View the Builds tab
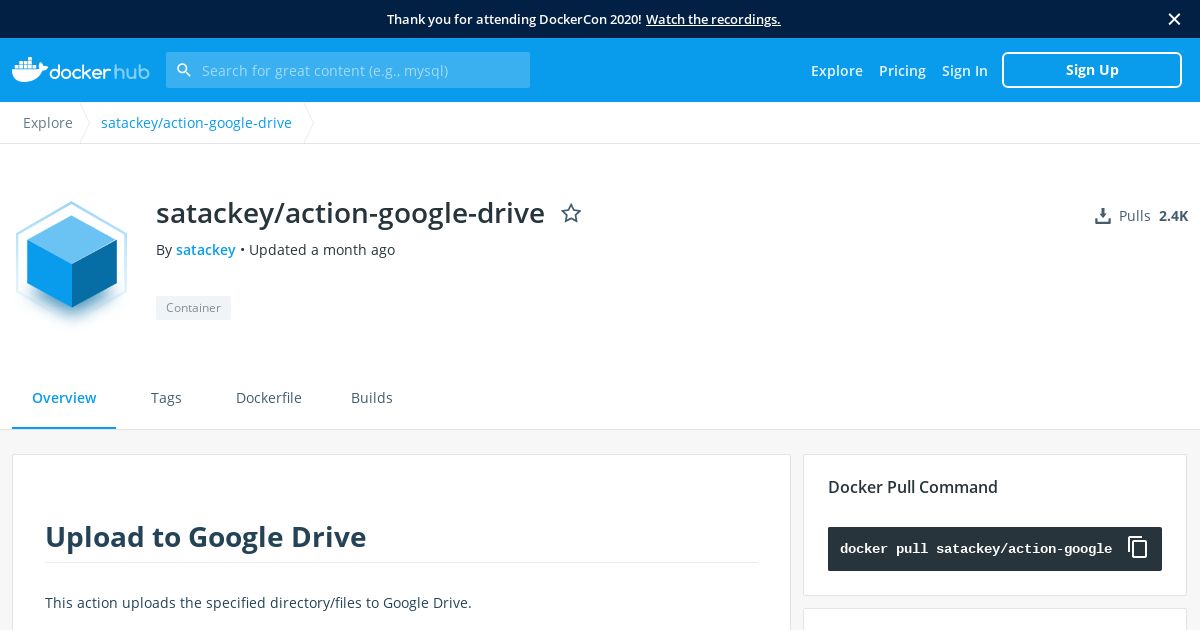The image size is (1200, 630). pyautogui.click(x=372, y=398)
